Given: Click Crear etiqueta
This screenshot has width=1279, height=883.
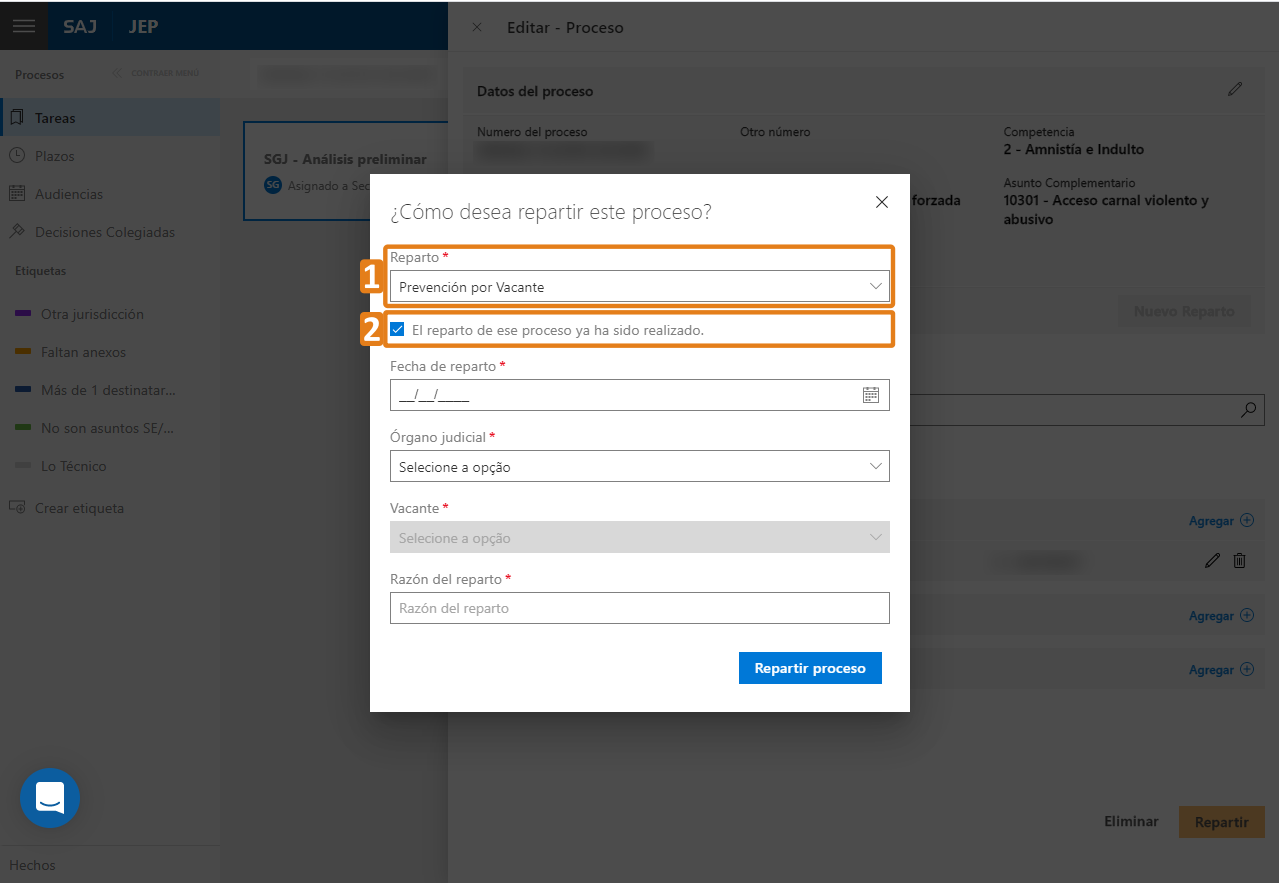Looking at the screenshot, I should pyautogui.click(x=66, y=508).
